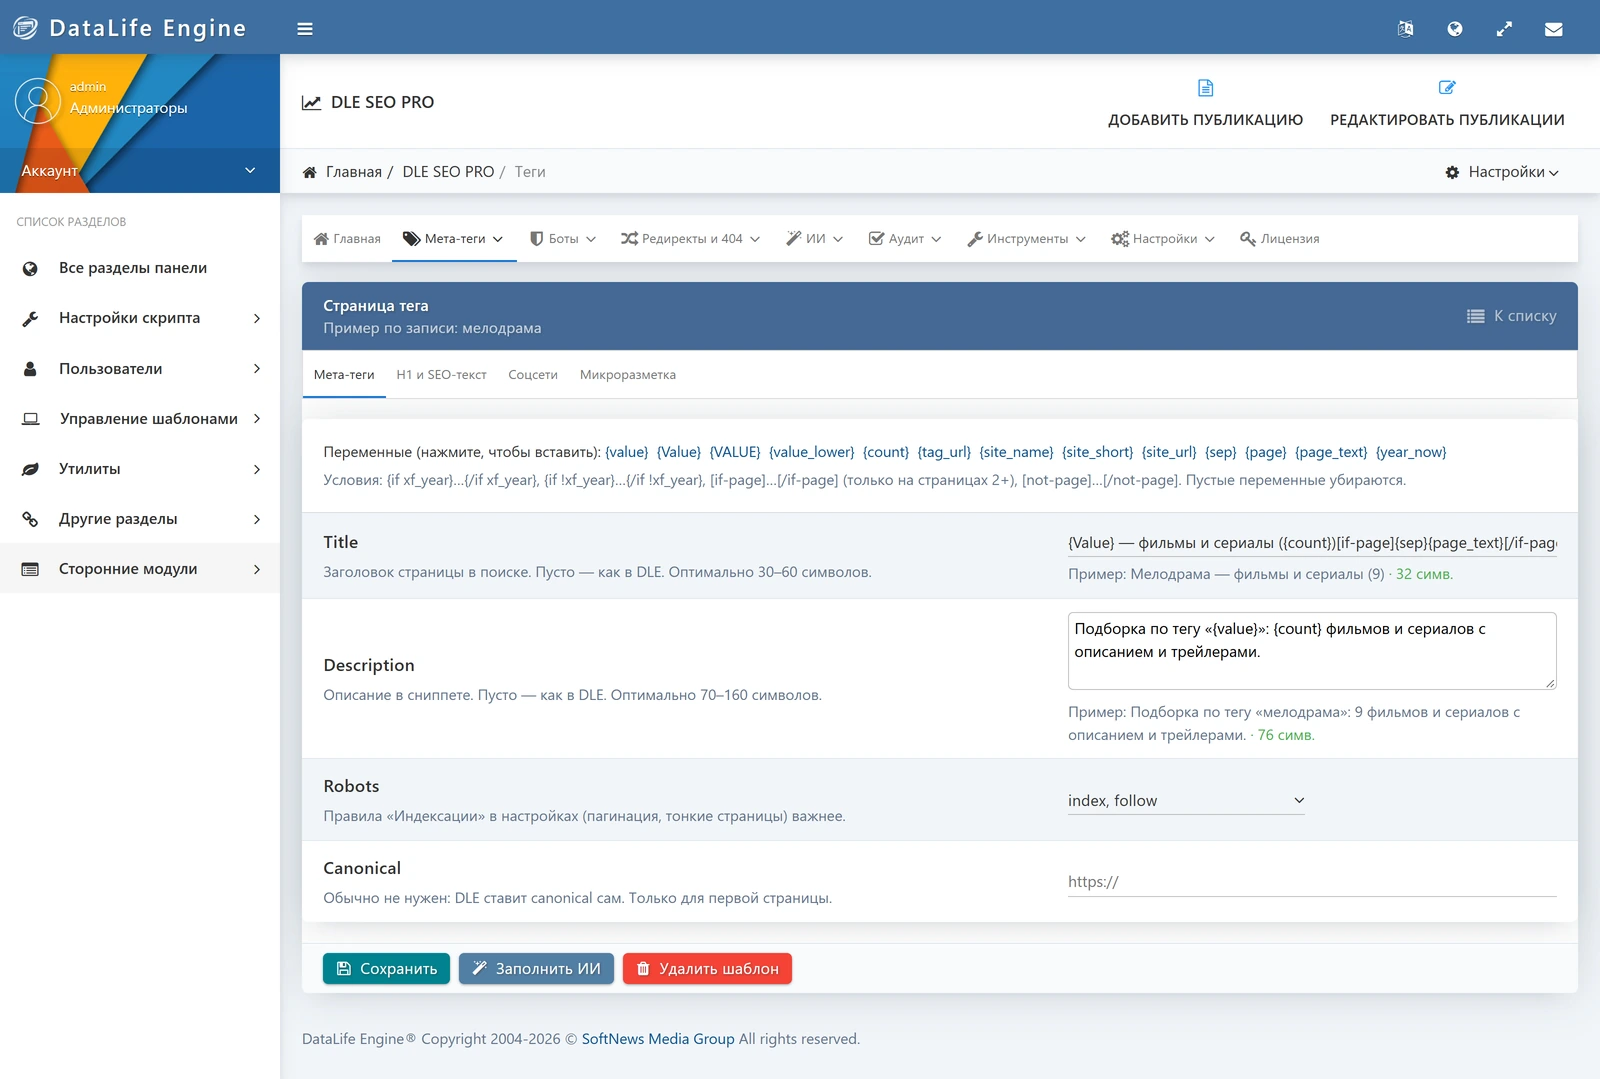Open the Robots index, follow select

[1186, 800]
